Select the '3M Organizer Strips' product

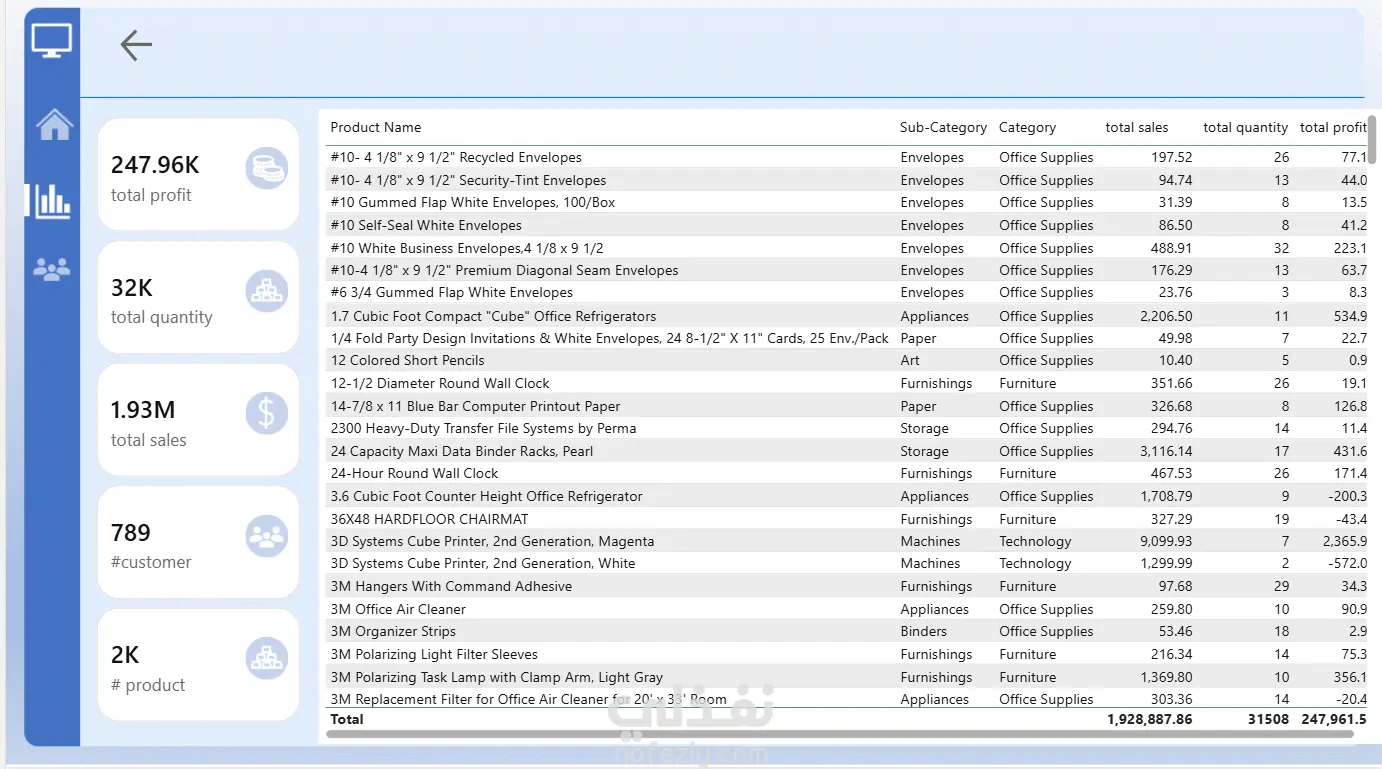(x=848, y=631)
